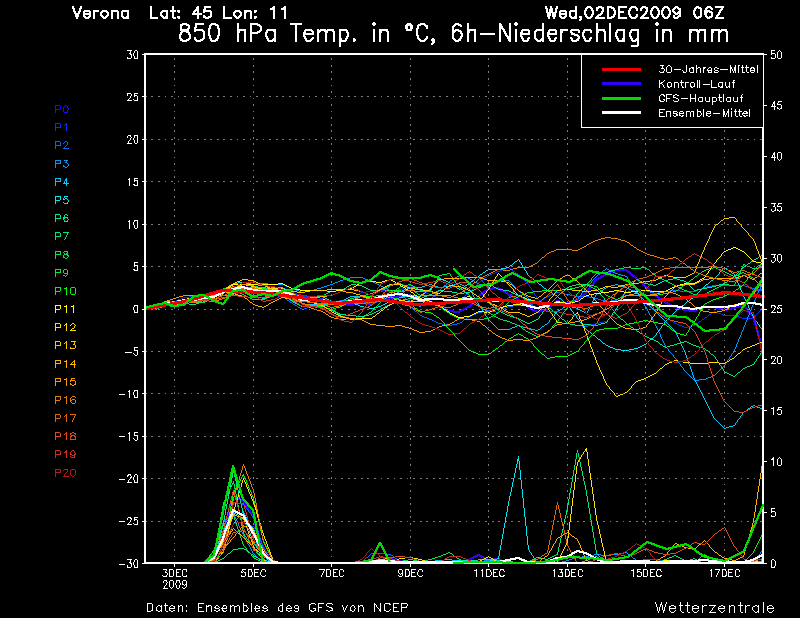800x618 pixels.
Task: Select the P20 ensemble member label
Action: coord(65,473)
